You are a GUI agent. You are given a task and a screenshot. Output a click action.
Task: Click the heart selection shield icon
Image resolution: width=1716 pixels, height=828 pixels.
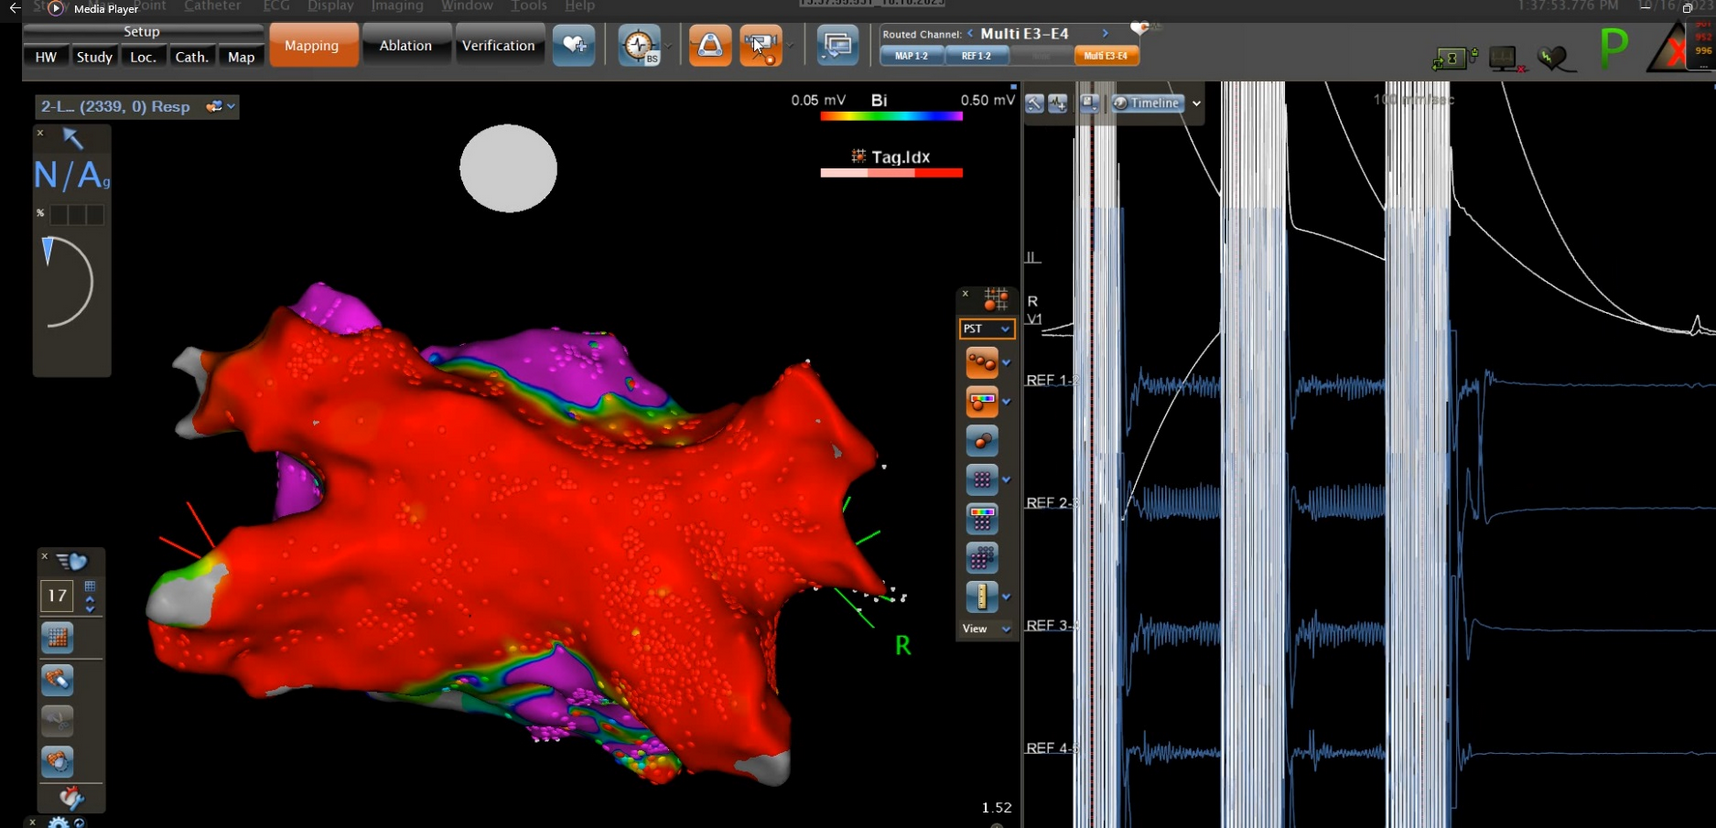click(x=57, y=761)
